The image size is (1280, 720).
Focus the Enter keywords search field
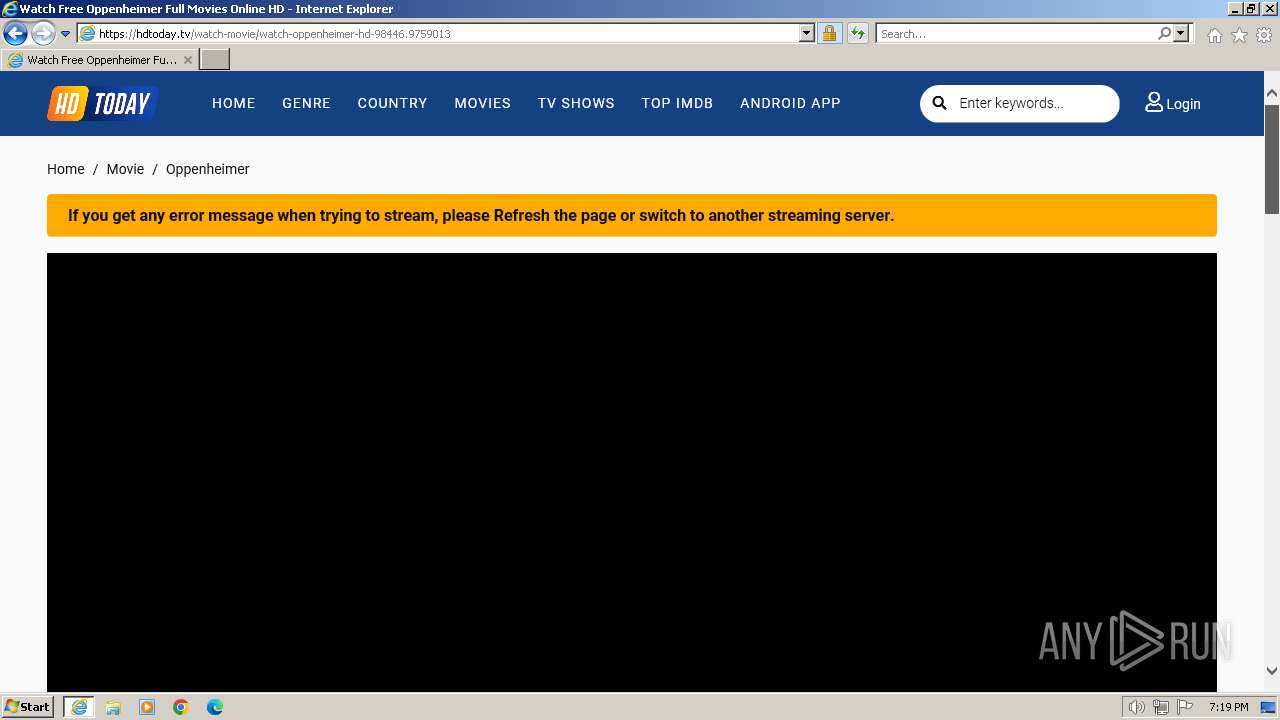[1034, 103]
